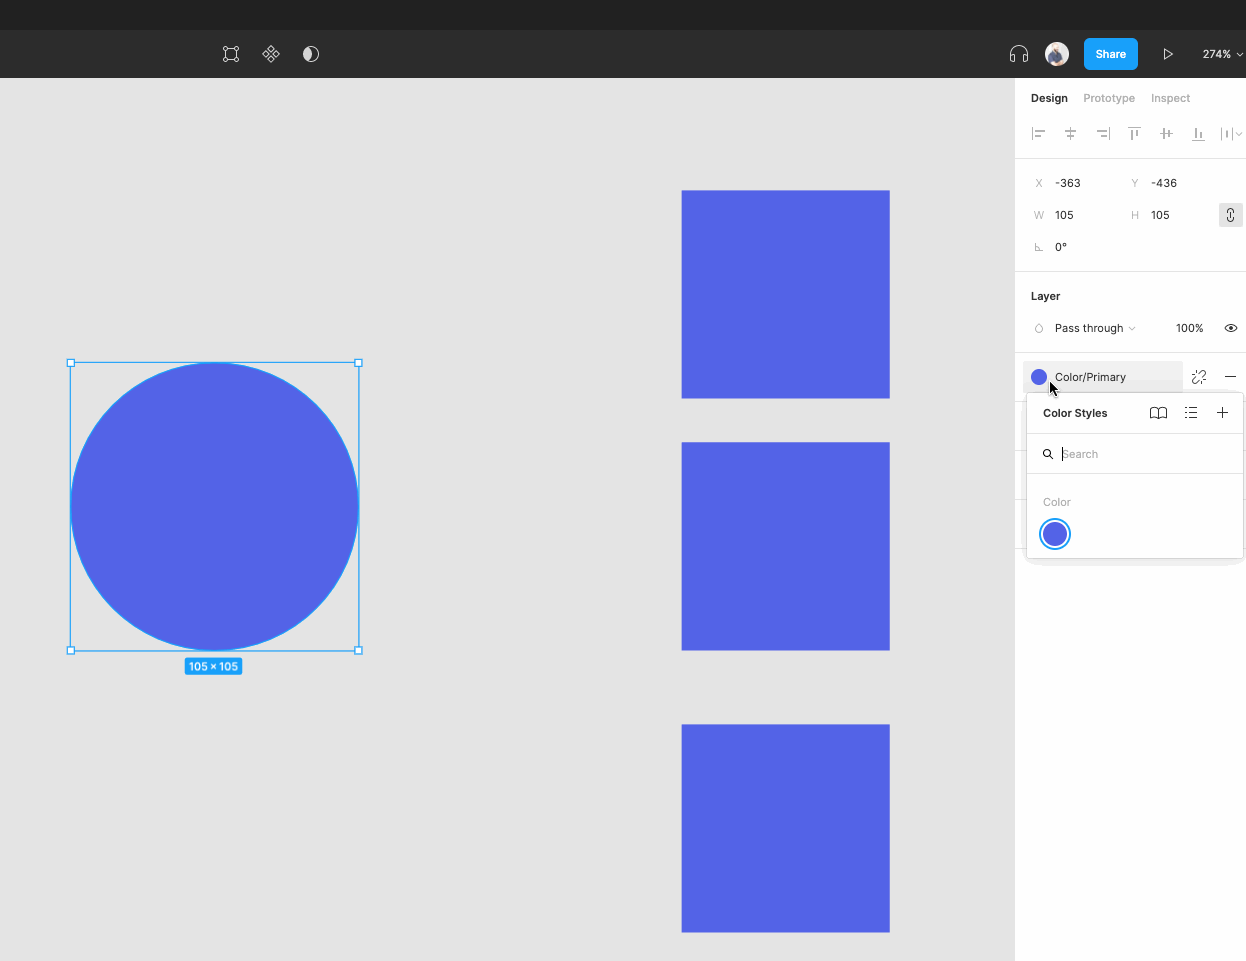This screenshot has height=961, width=1246.
Task: Switch to the Prototype tab
Action: pyautogui.click(x=1109, y=98)
